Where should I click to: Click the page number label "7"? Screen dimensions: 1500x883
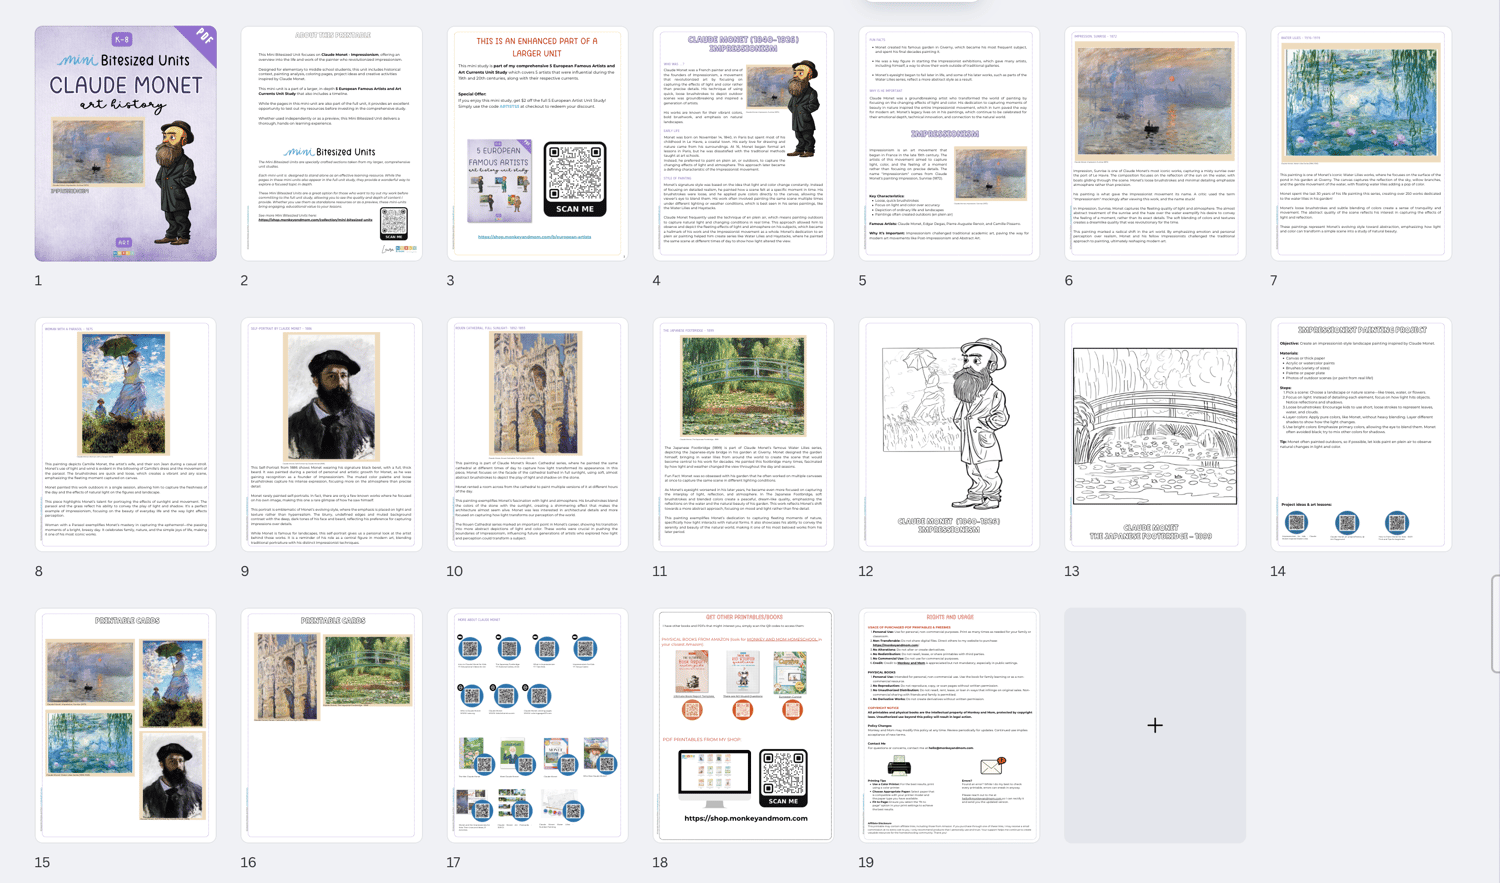coord(1274,281)
